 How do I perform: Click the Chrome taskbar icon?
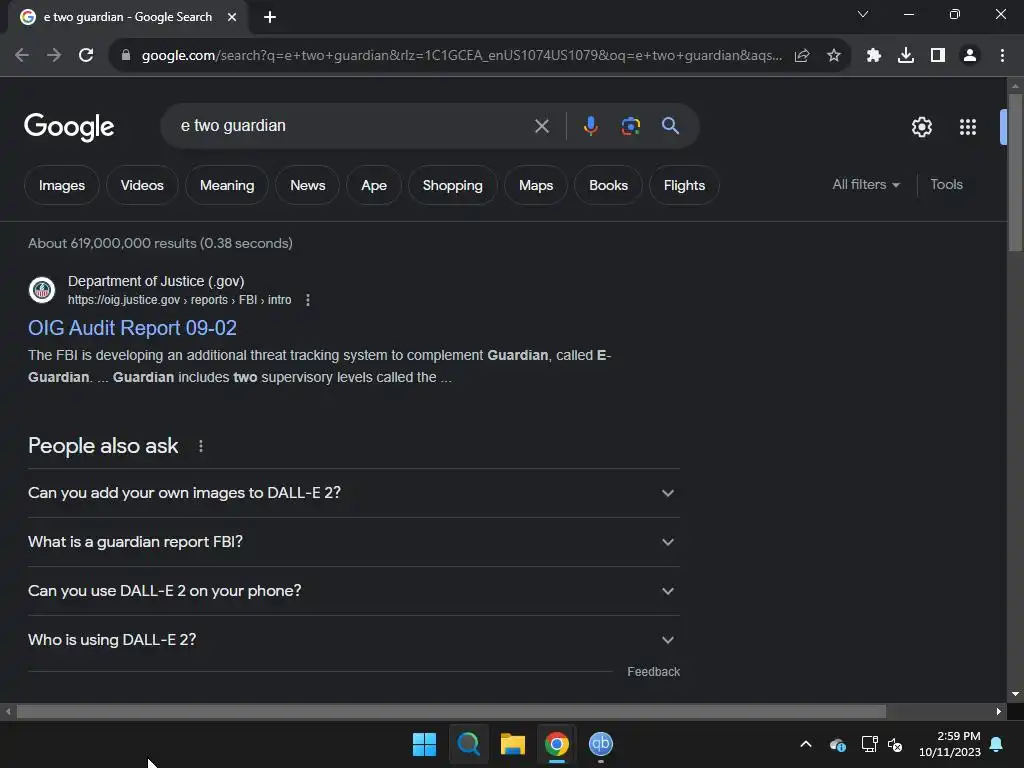coord(556,744)
